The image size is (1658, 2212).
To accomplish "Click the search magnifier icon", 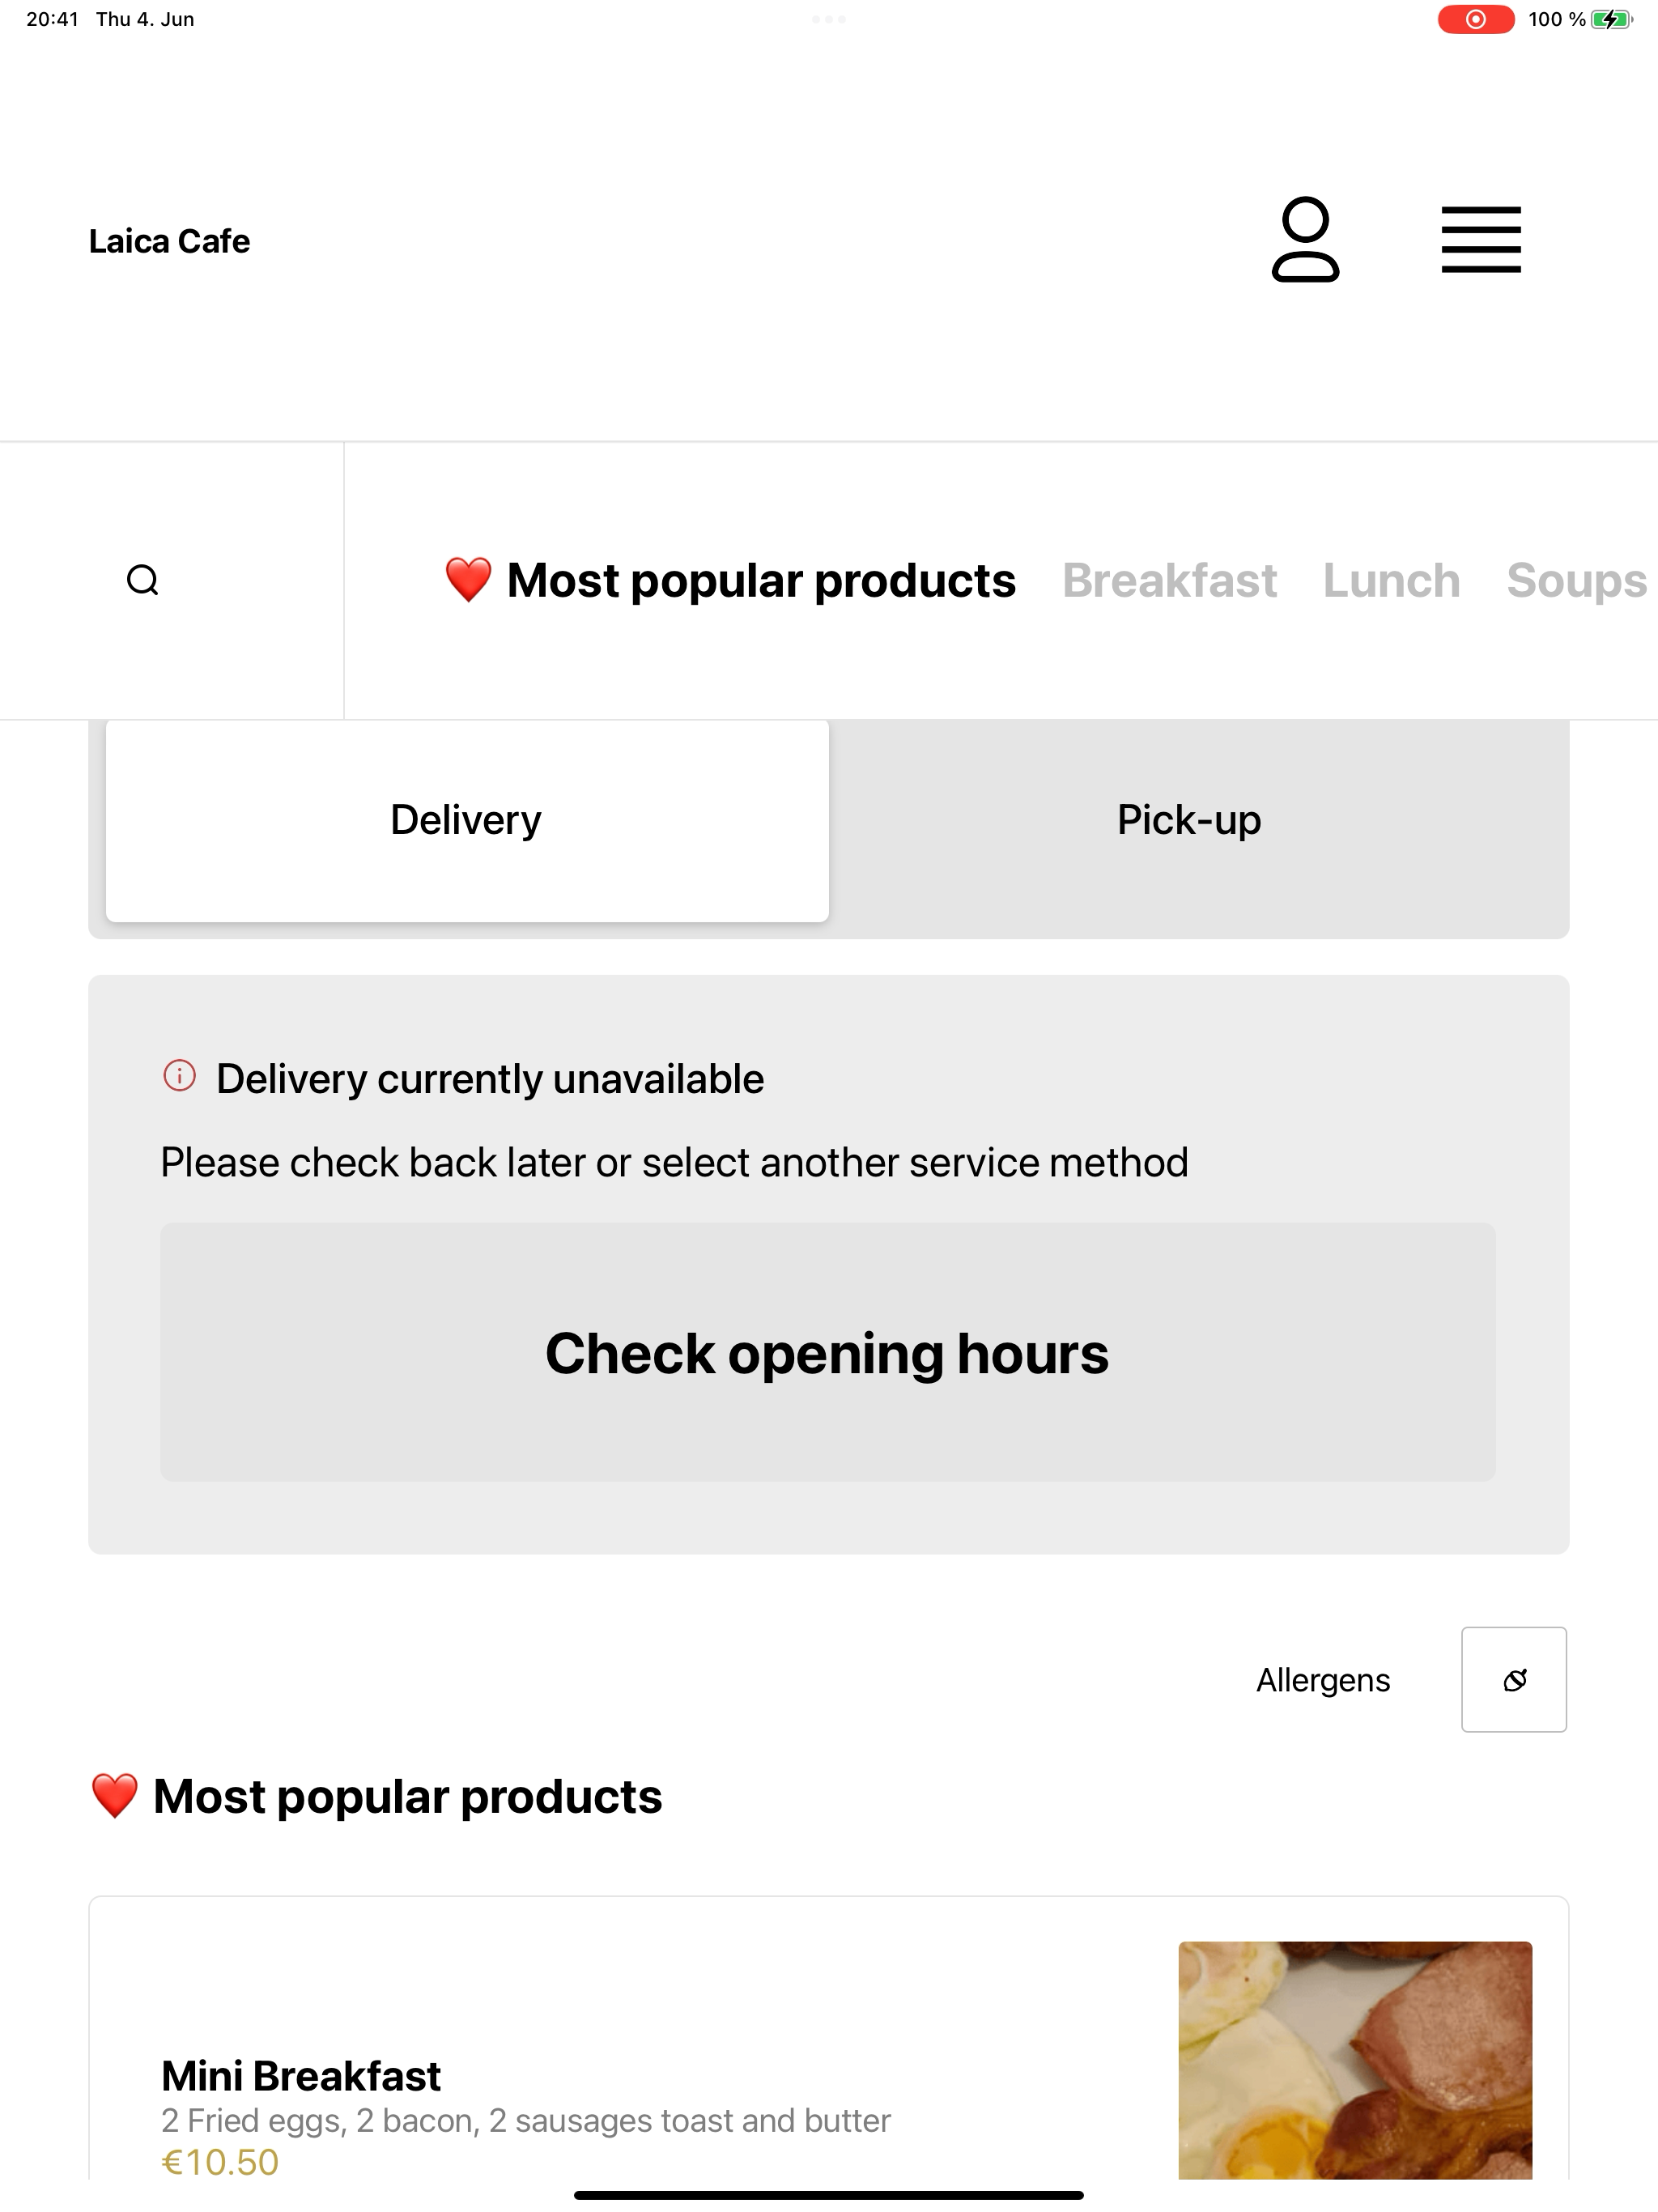I will coord(143,580).
